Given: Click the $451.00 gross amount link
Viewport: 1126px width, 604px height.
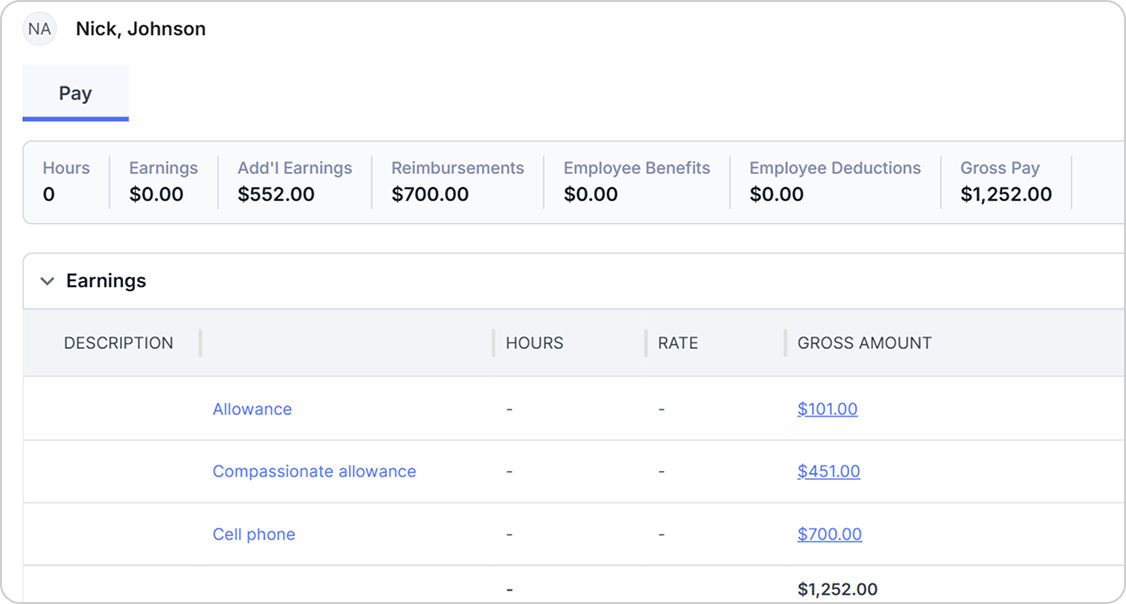Looking at the screenshot, I should (x=829, y=471).
